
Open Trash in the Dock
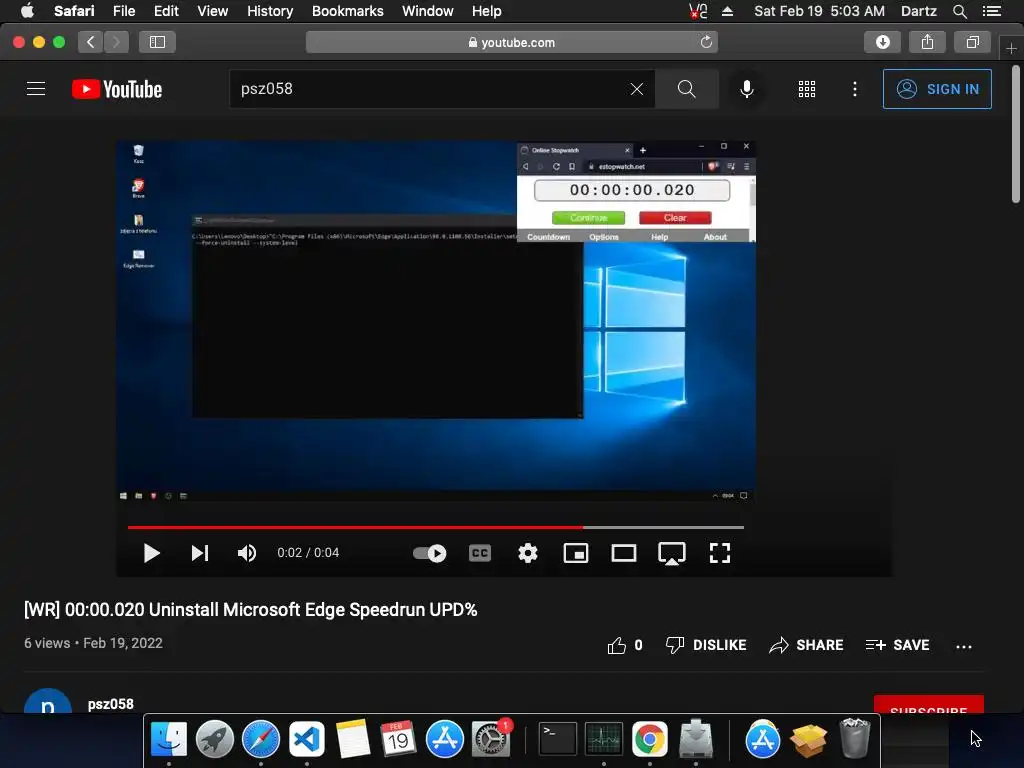pyautogui.click(x=854, y=738)
